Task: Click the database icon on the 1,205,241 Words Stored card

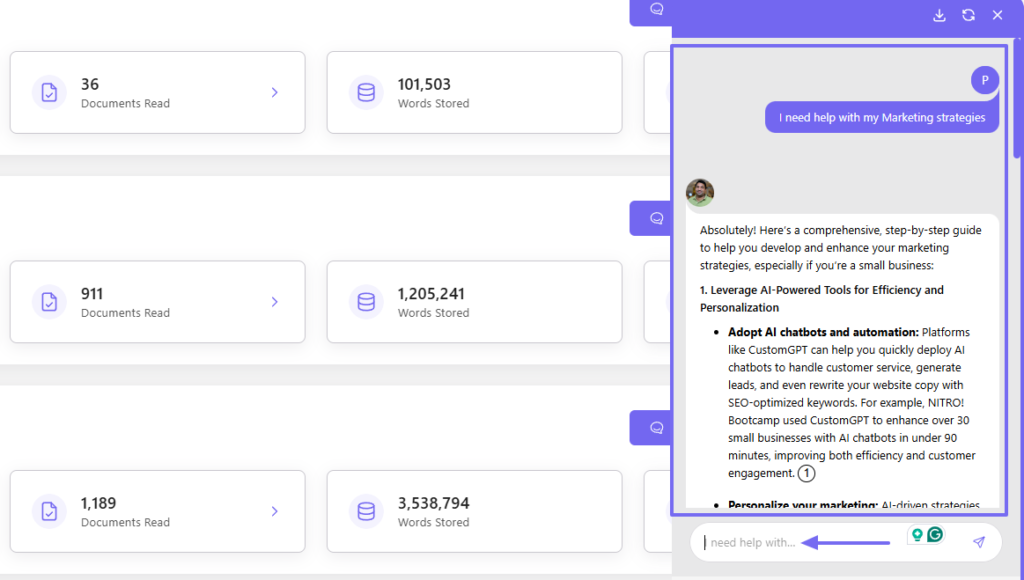Action: (366, 302)
